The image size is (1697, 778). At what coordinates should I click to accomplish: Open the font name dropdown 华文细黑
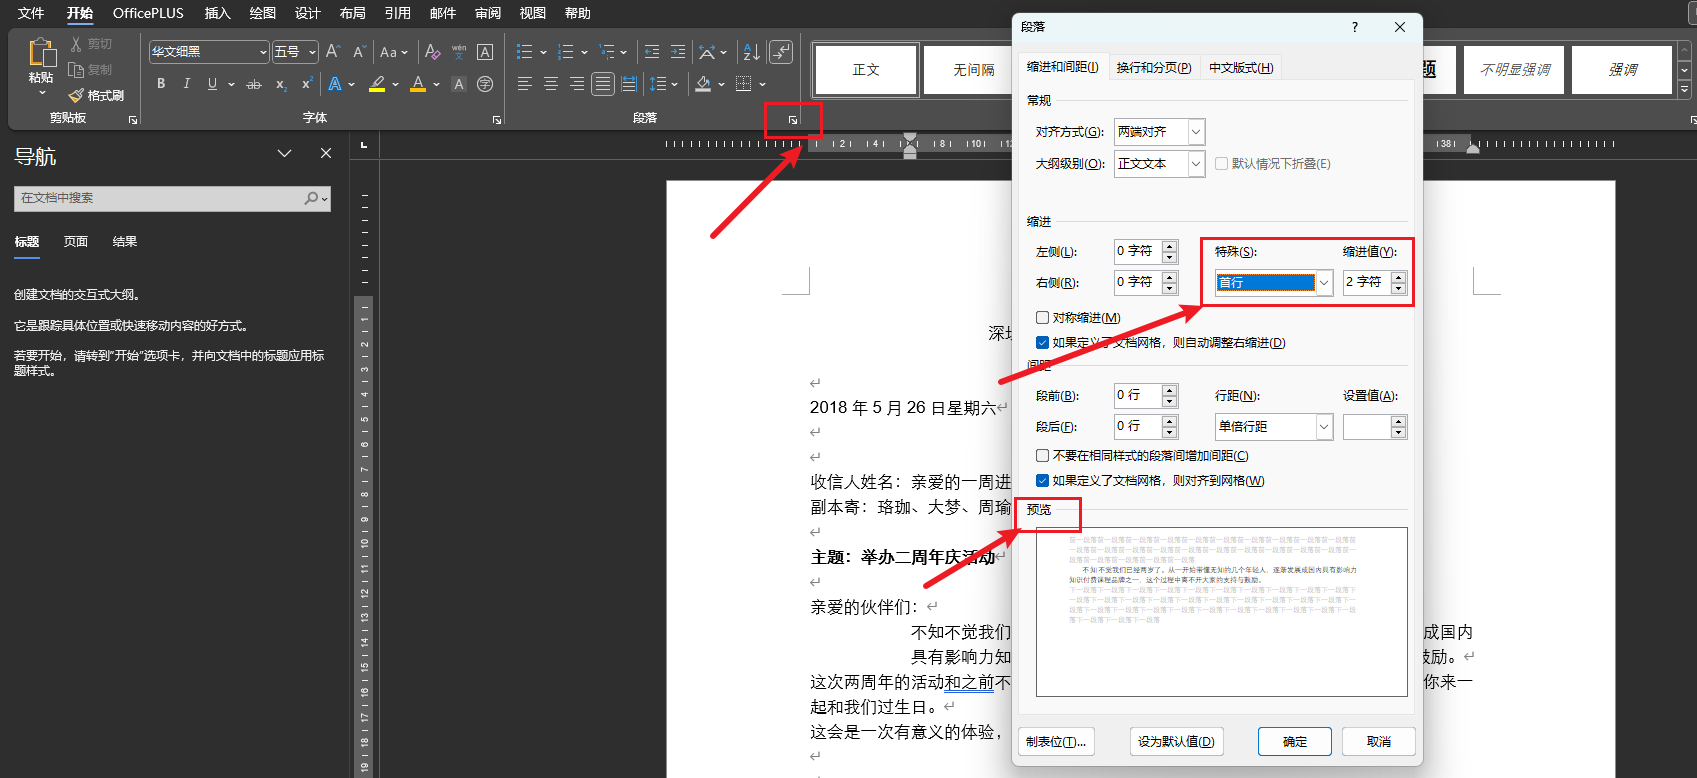coord(263,52)
